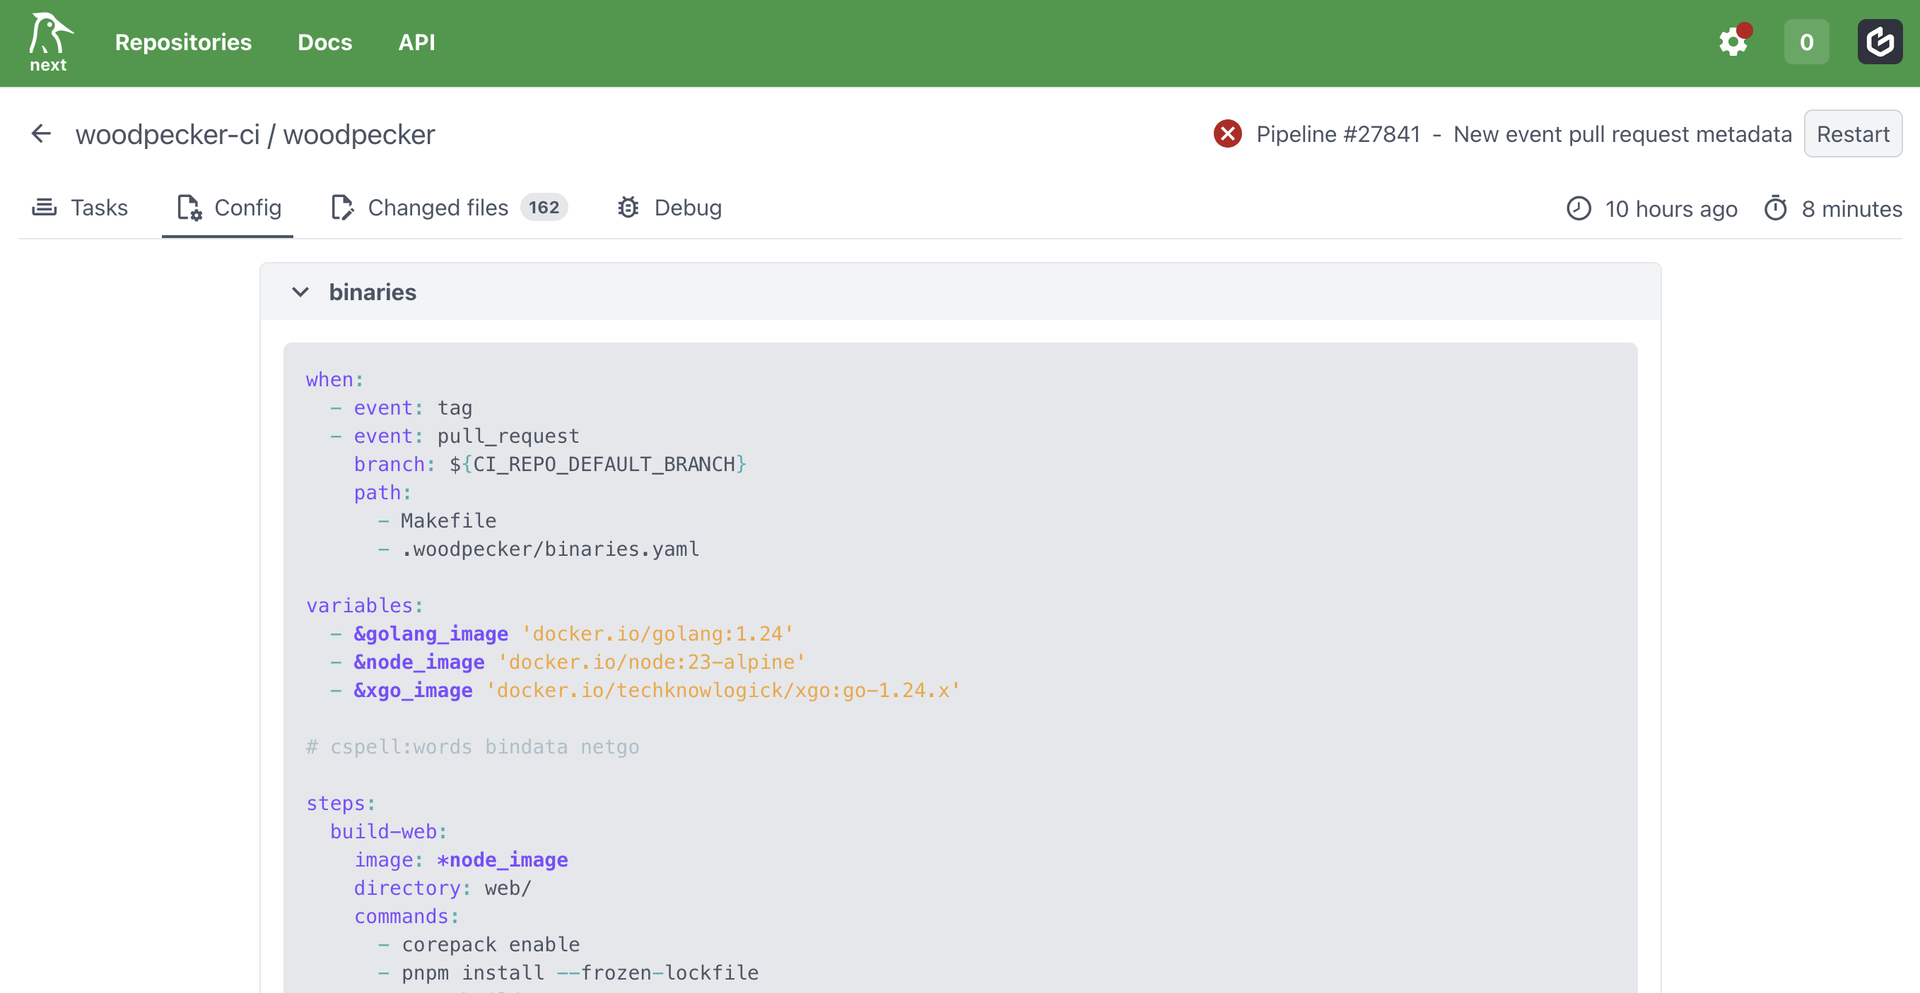Open the settings gear icon
The image size is (1920, 993).
tap(1733, 42)
